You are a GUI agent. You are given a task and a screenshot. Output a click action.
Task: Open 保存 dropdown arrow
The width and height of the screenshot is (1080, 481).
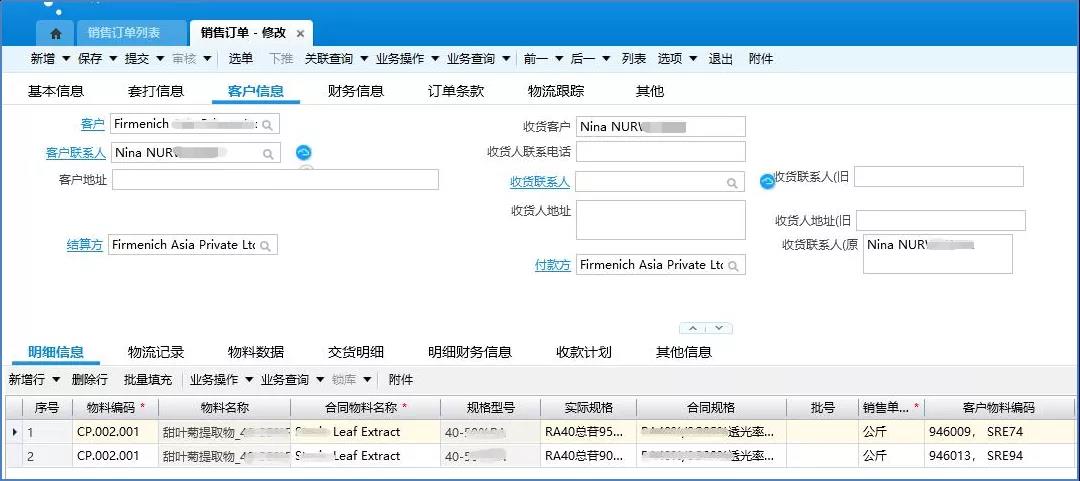[113, 59]
